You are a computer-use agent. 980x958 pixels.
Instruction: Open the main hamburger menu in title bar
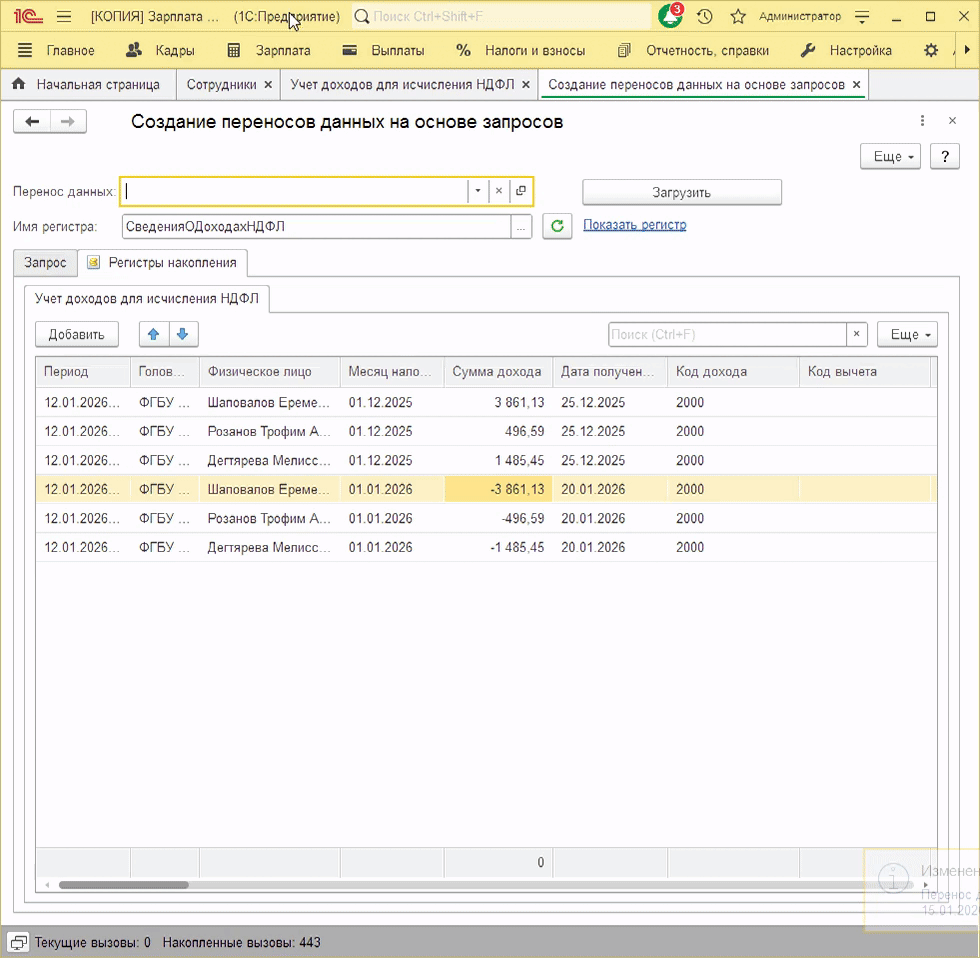64,17
